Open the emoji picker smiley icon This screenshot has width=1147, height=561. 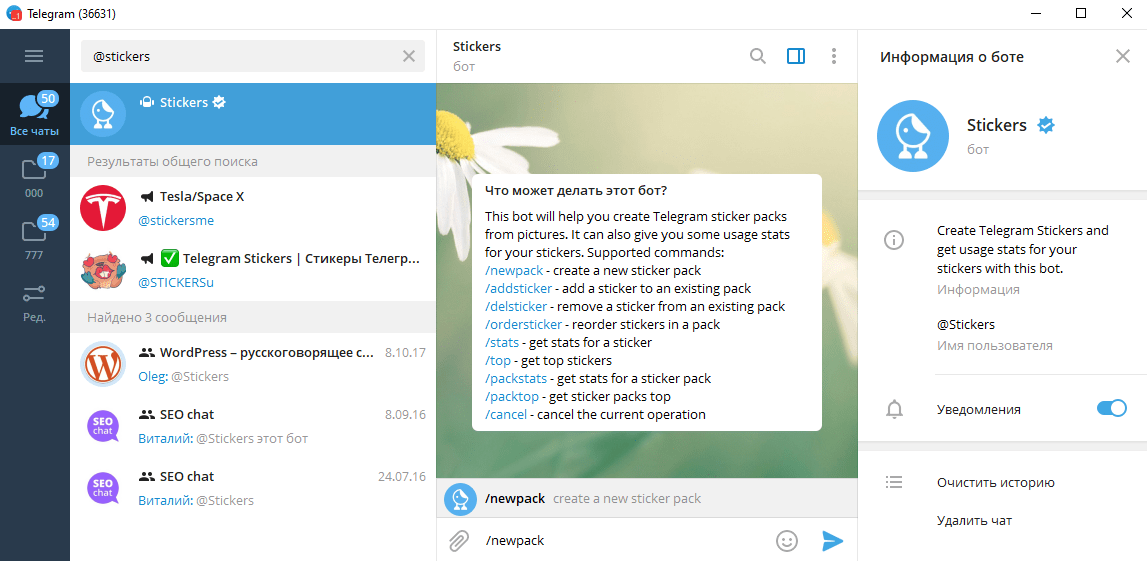[787, 541]
